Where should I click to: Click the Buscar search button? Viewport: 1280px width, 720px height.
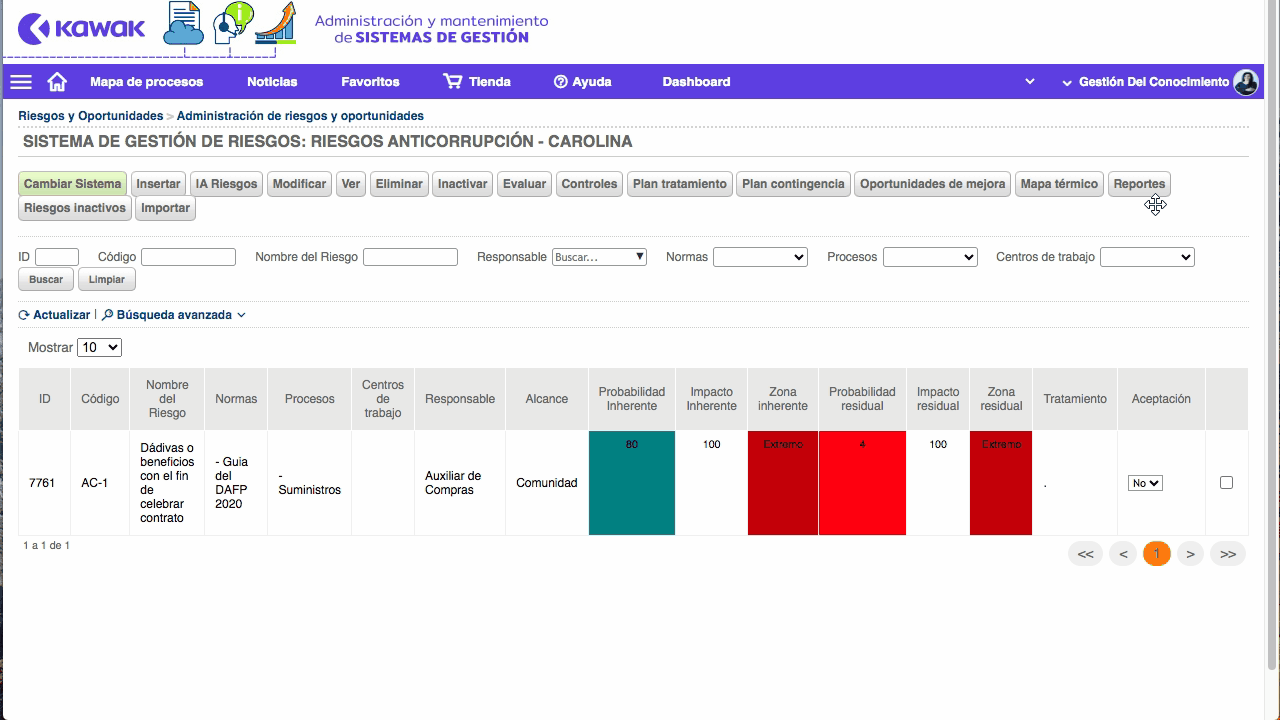tap(46, 280)
